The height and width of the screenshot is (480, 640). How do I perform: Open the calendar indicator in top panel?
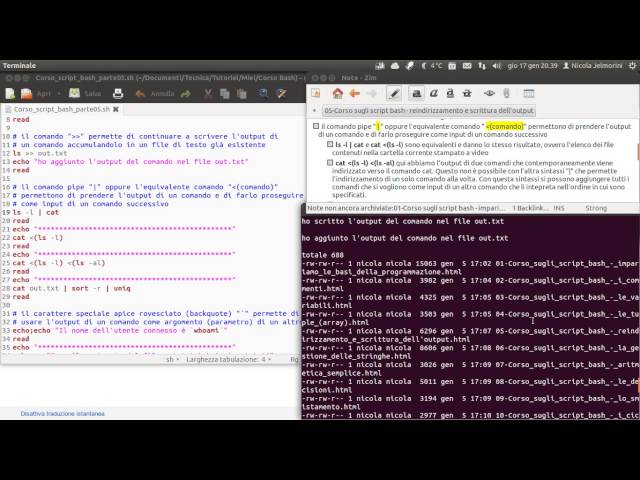[x=452, y=66]
